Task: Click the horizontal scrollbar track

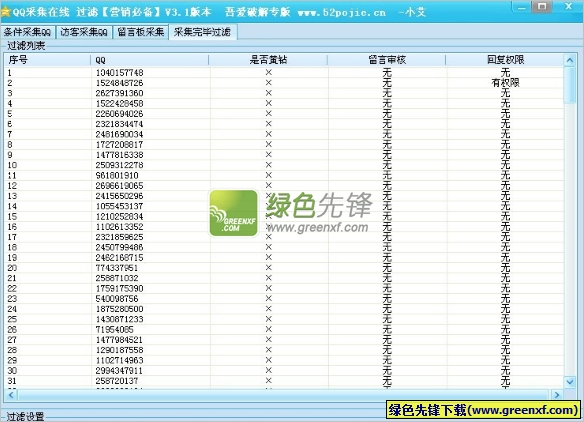Action: pyautogui.click(x=283, y=395)
